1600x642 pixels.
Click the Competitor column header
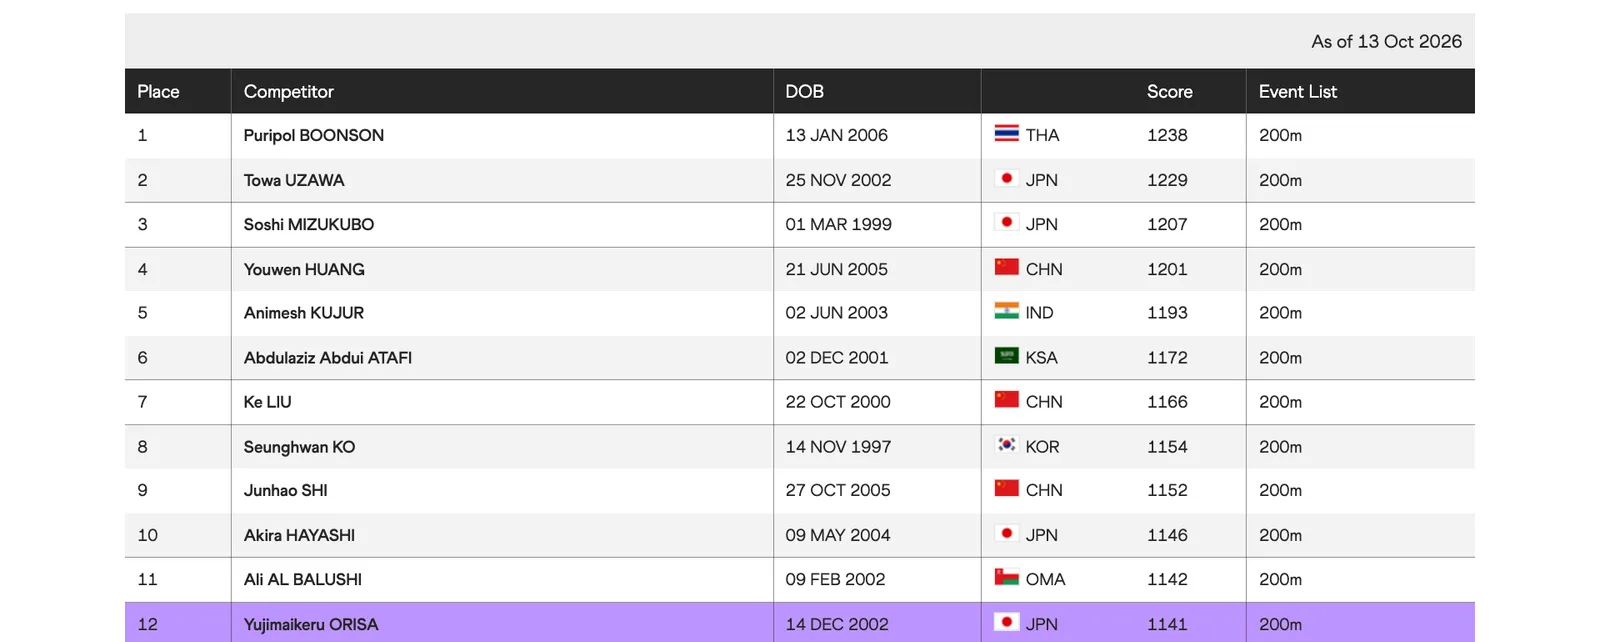pos(289,92)
